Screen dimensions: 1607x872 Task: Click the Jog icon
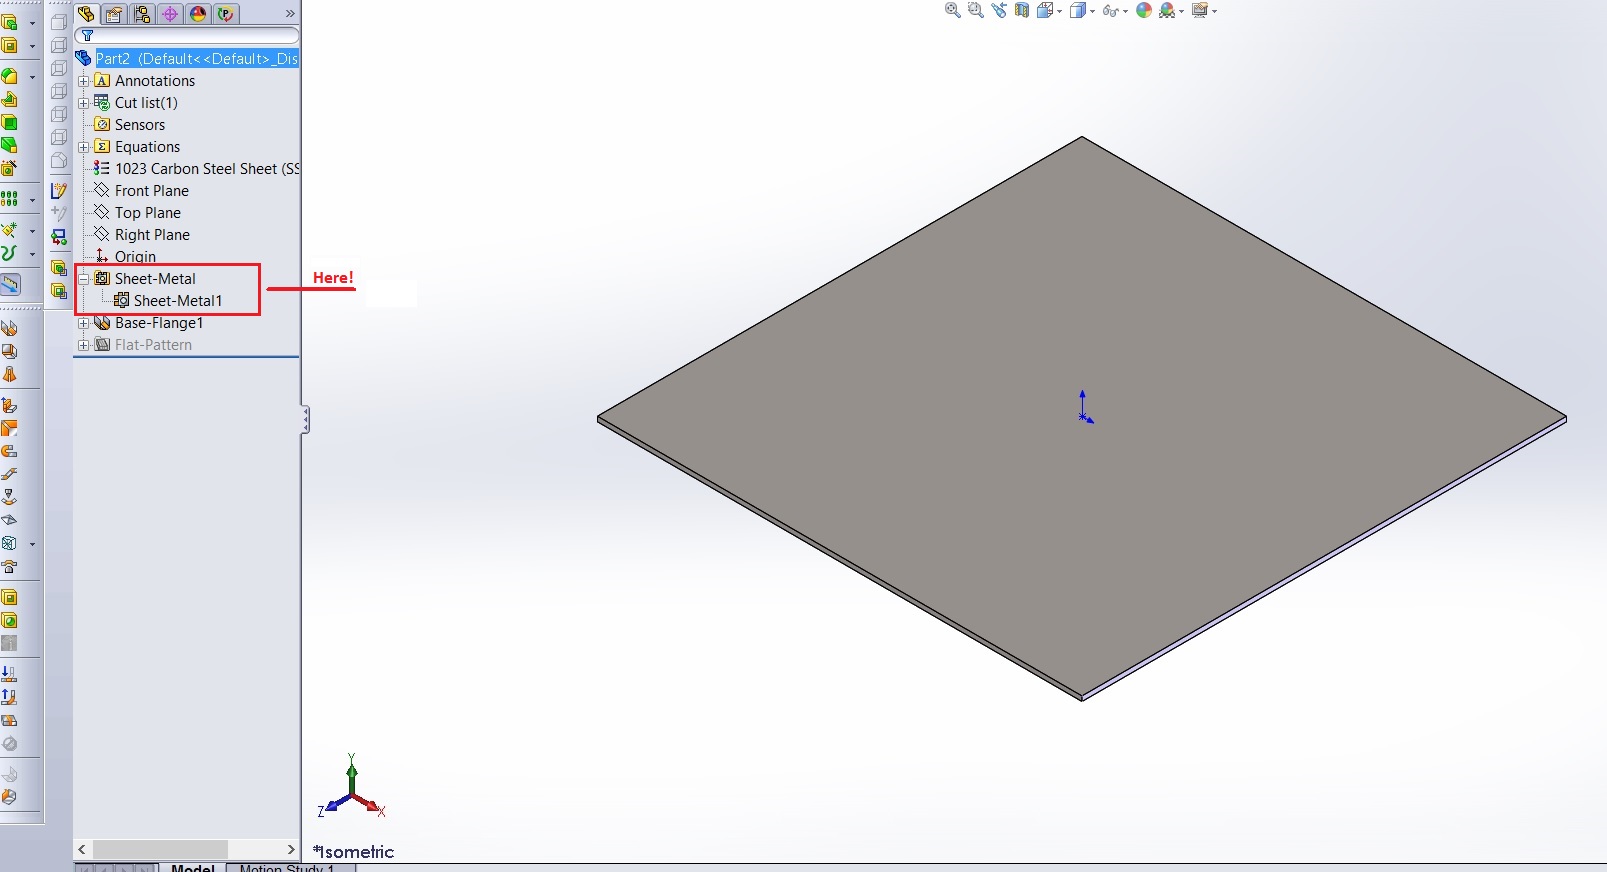pyautogui.click(x=10, y=474)
